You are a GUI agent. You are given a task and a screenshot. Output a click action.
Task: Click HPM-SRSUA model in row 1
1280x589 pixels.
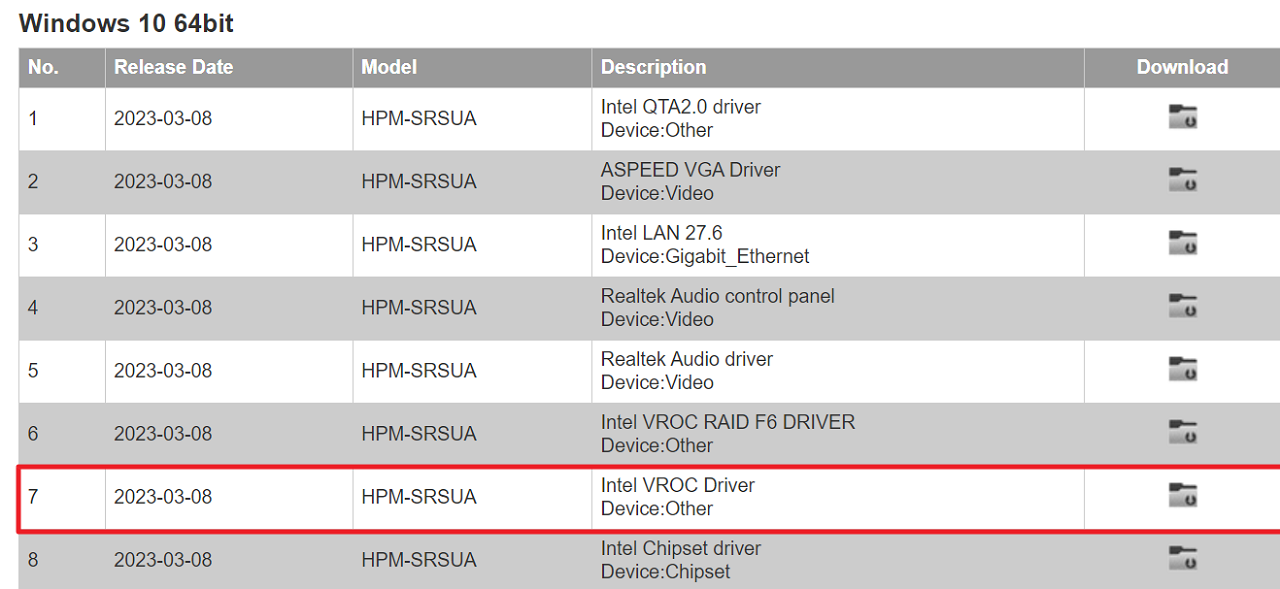tap(419, 118)
